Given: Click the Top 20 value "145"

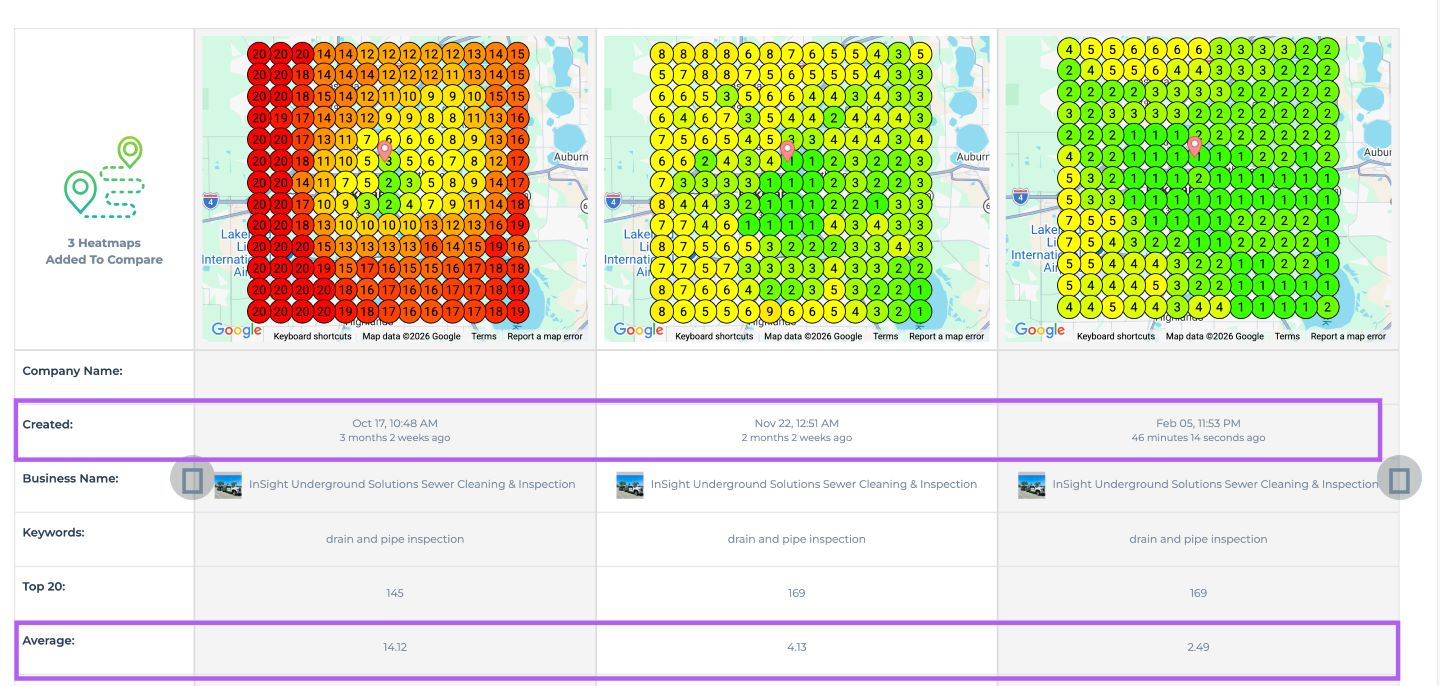Looking at the screenshot, I should [x=395, y=593].
